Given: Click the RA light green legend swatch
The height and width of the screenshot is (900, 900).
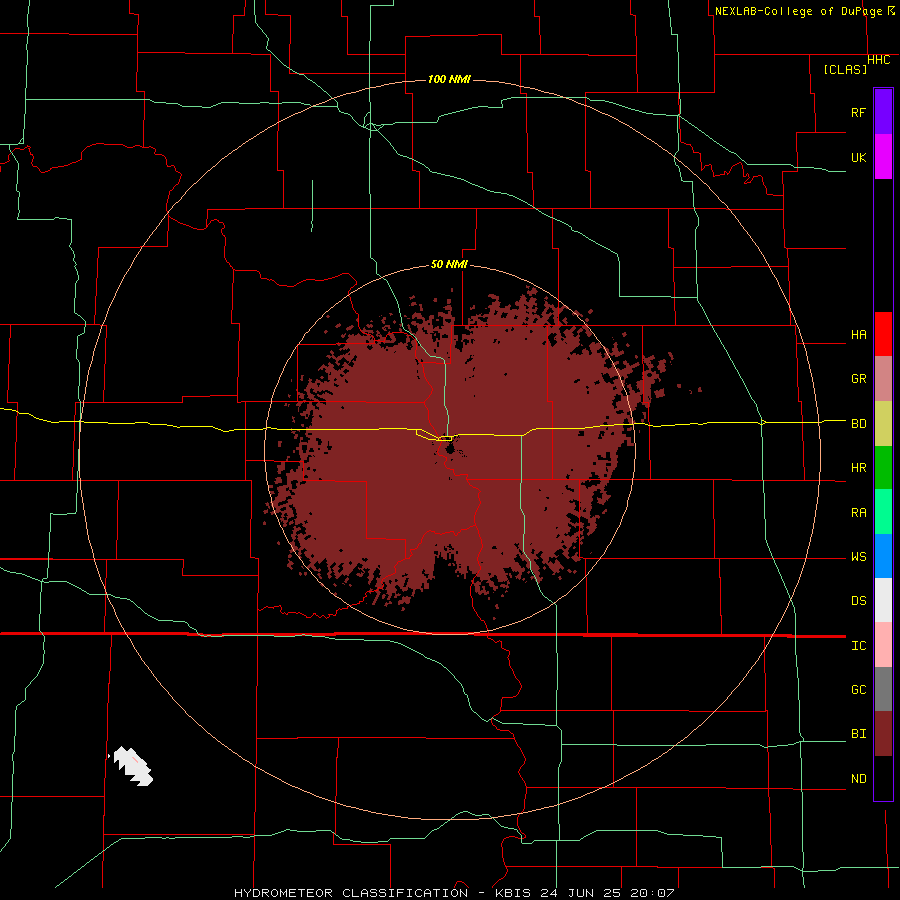Looking at the screenshot, I should [x=883, y=512].
